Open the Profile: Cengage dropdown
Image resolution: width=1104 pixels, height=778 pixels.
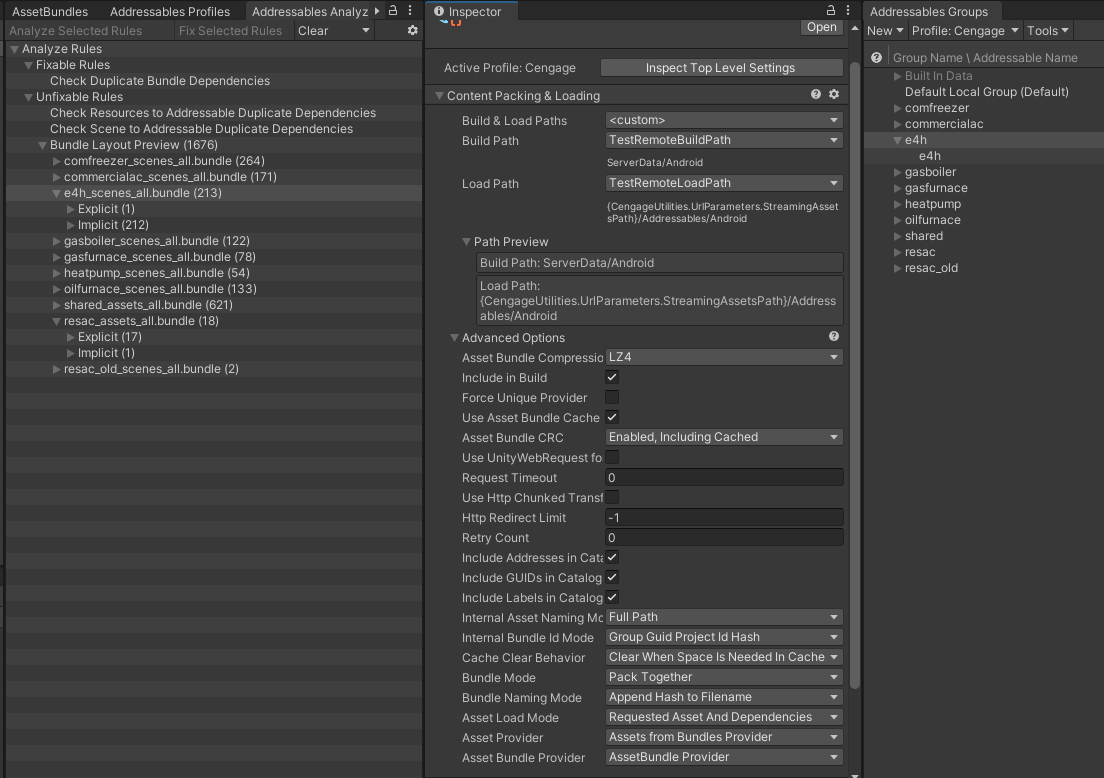963,31
